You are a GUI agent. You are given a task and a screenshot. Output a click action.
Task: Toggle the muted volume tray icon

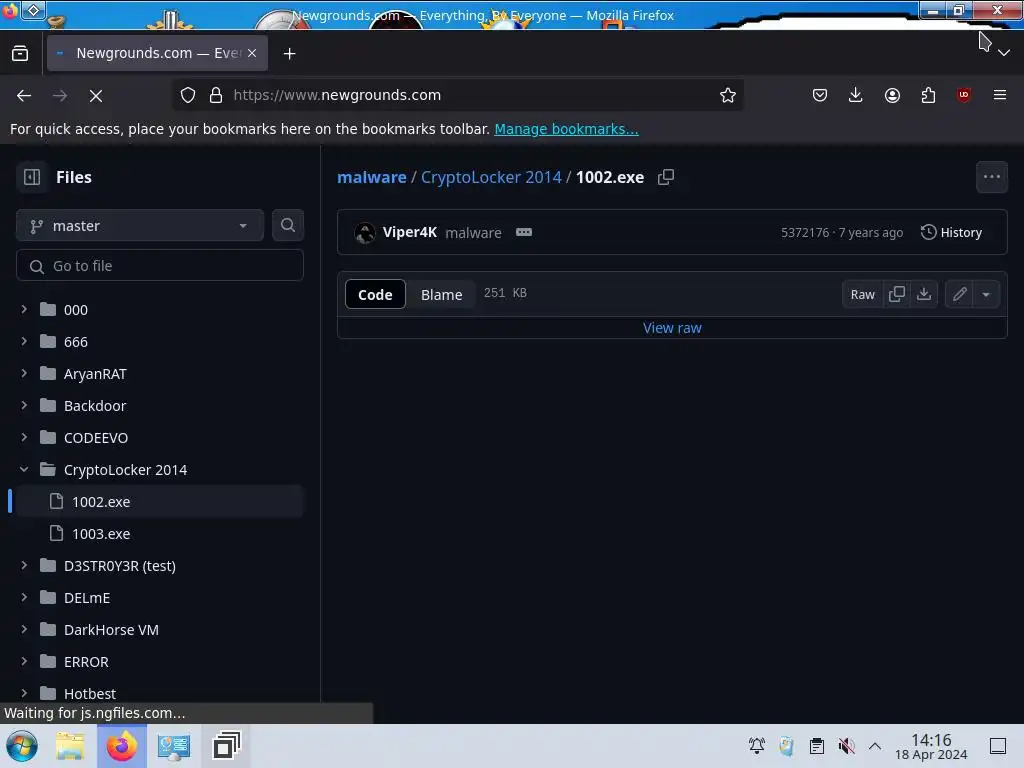click(x=846, y=746)
